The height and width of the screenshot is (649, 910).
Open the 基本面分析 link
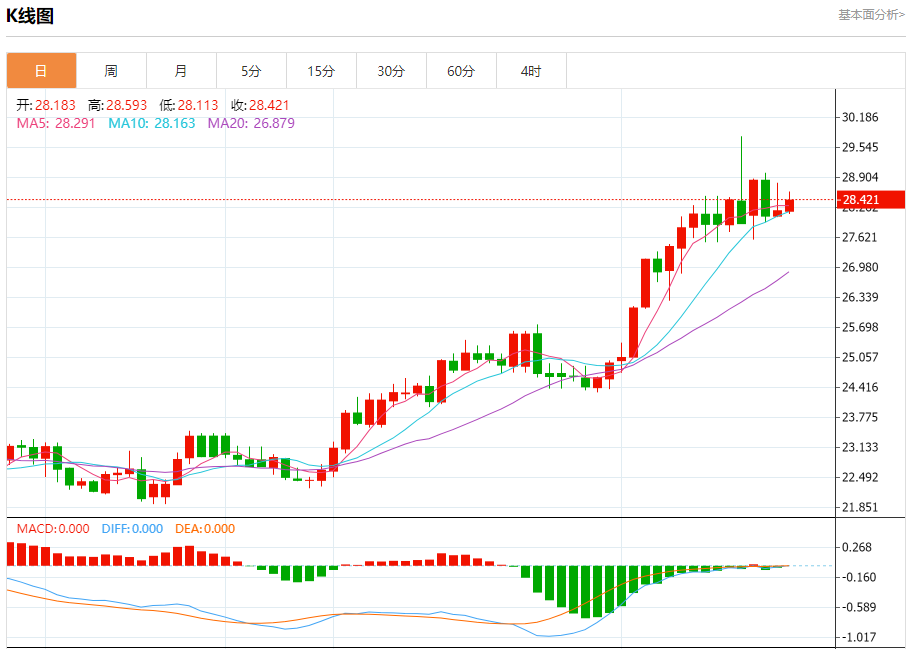click(871, 15)
